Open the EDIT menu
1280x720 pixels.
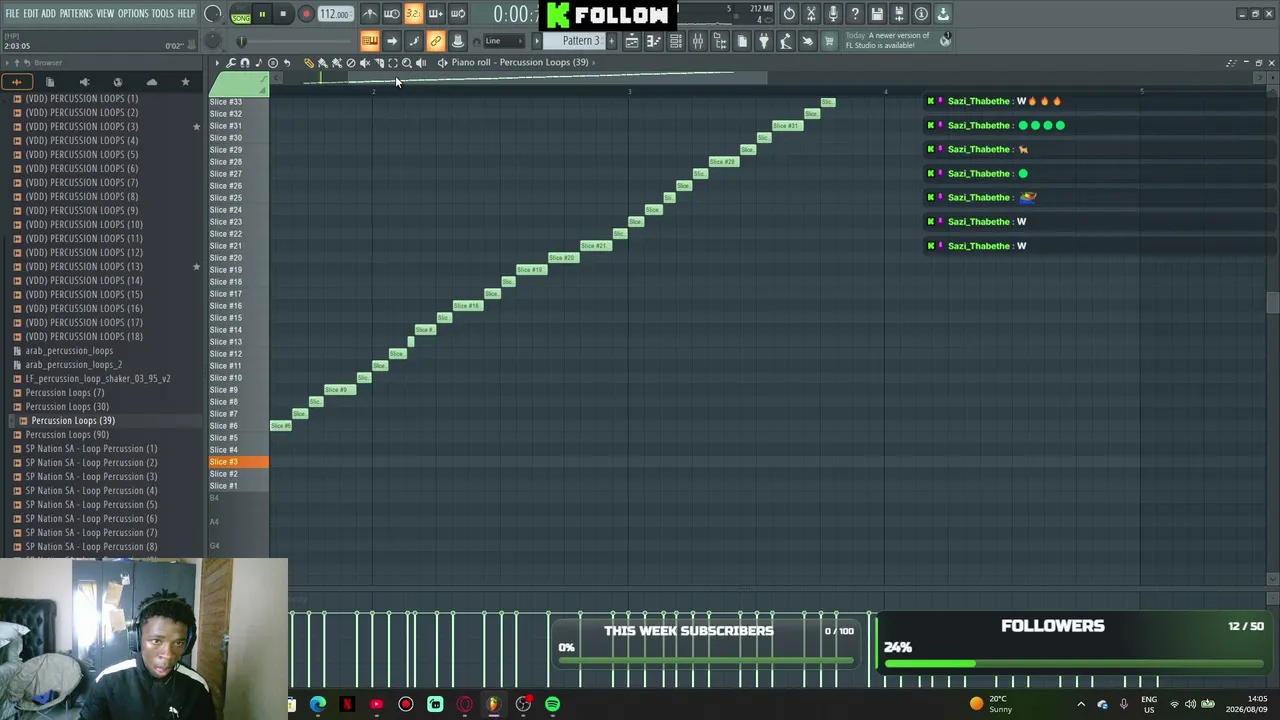tap(31, 14)
